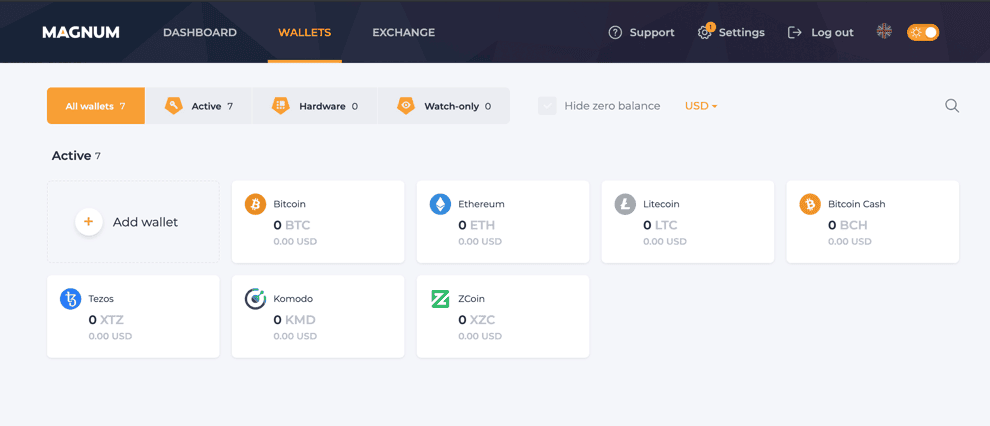Click the Tezos coin icon
The height and width of the screenshot is (426, 990).
pos(71,299)
